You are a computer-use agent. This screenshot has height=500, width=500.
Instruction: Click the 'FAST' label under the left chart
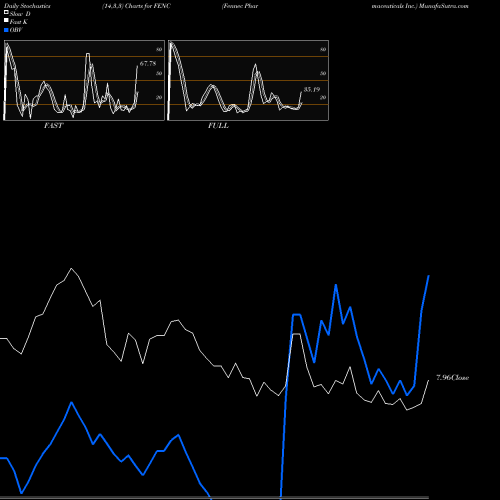pos(53,125)
